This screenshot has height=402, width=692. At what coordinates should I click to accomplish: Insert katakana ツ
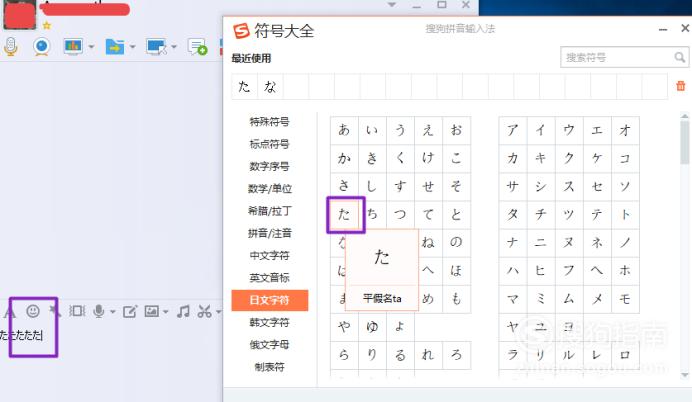pos(569,214)
